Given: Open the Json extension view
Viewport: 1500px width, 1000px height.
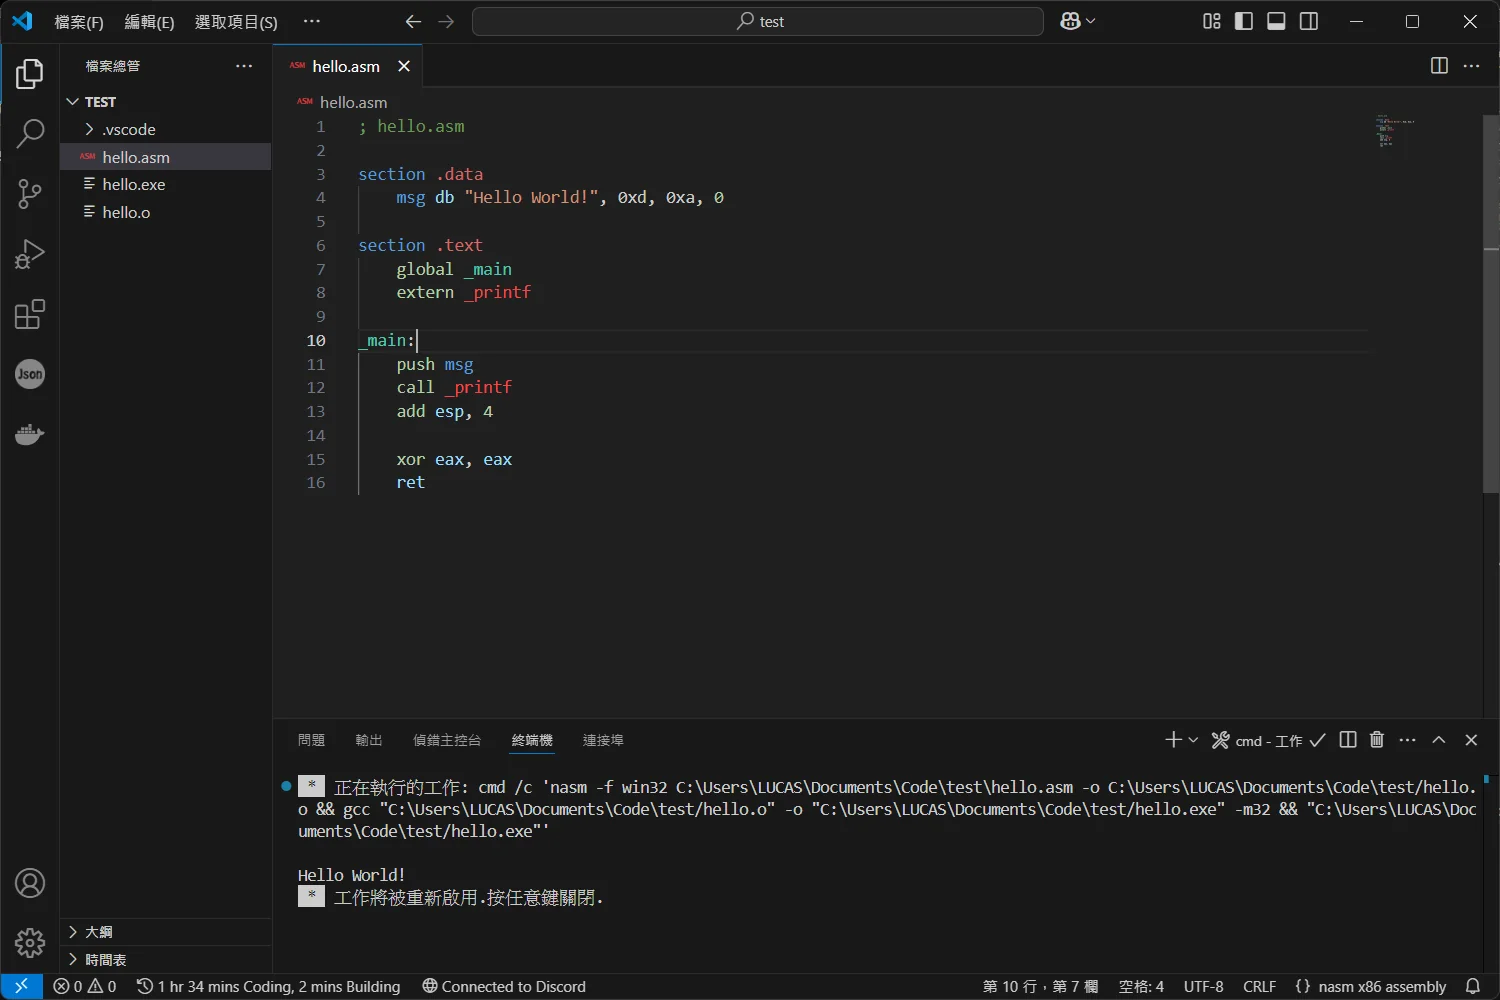Looking at the screenshot, I should tap(30, 374).
